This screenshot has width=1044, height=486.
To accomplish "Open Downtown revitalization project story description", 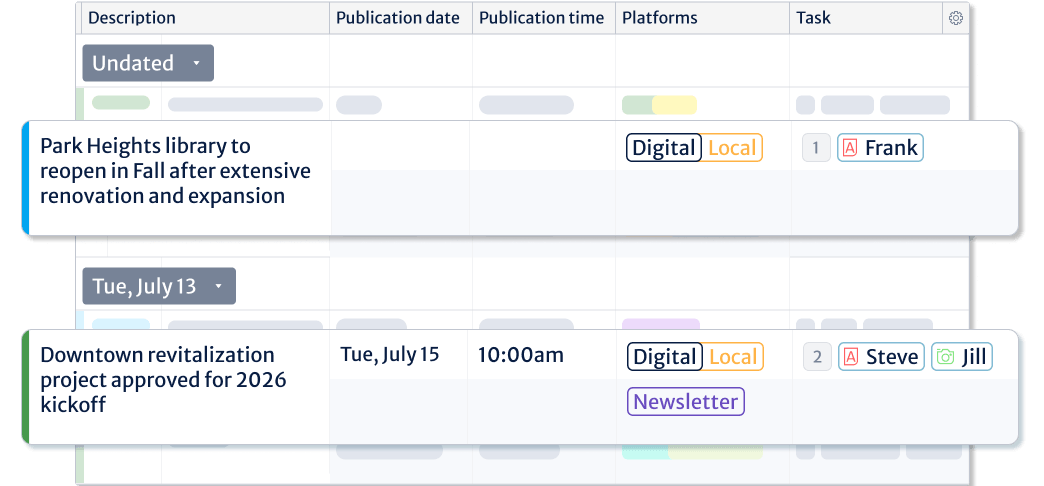I will pos(163,379).
